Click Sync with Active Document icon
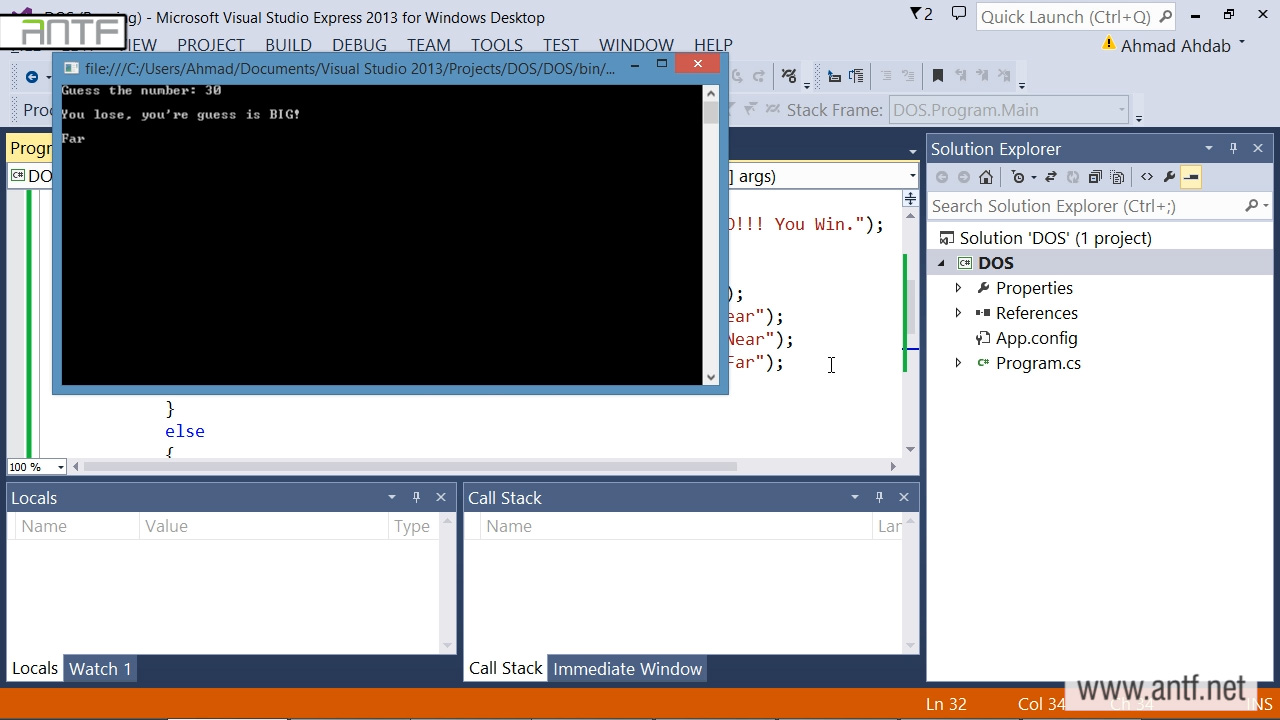Viewport: 1280px width, 720px height. coord(1050,177)
